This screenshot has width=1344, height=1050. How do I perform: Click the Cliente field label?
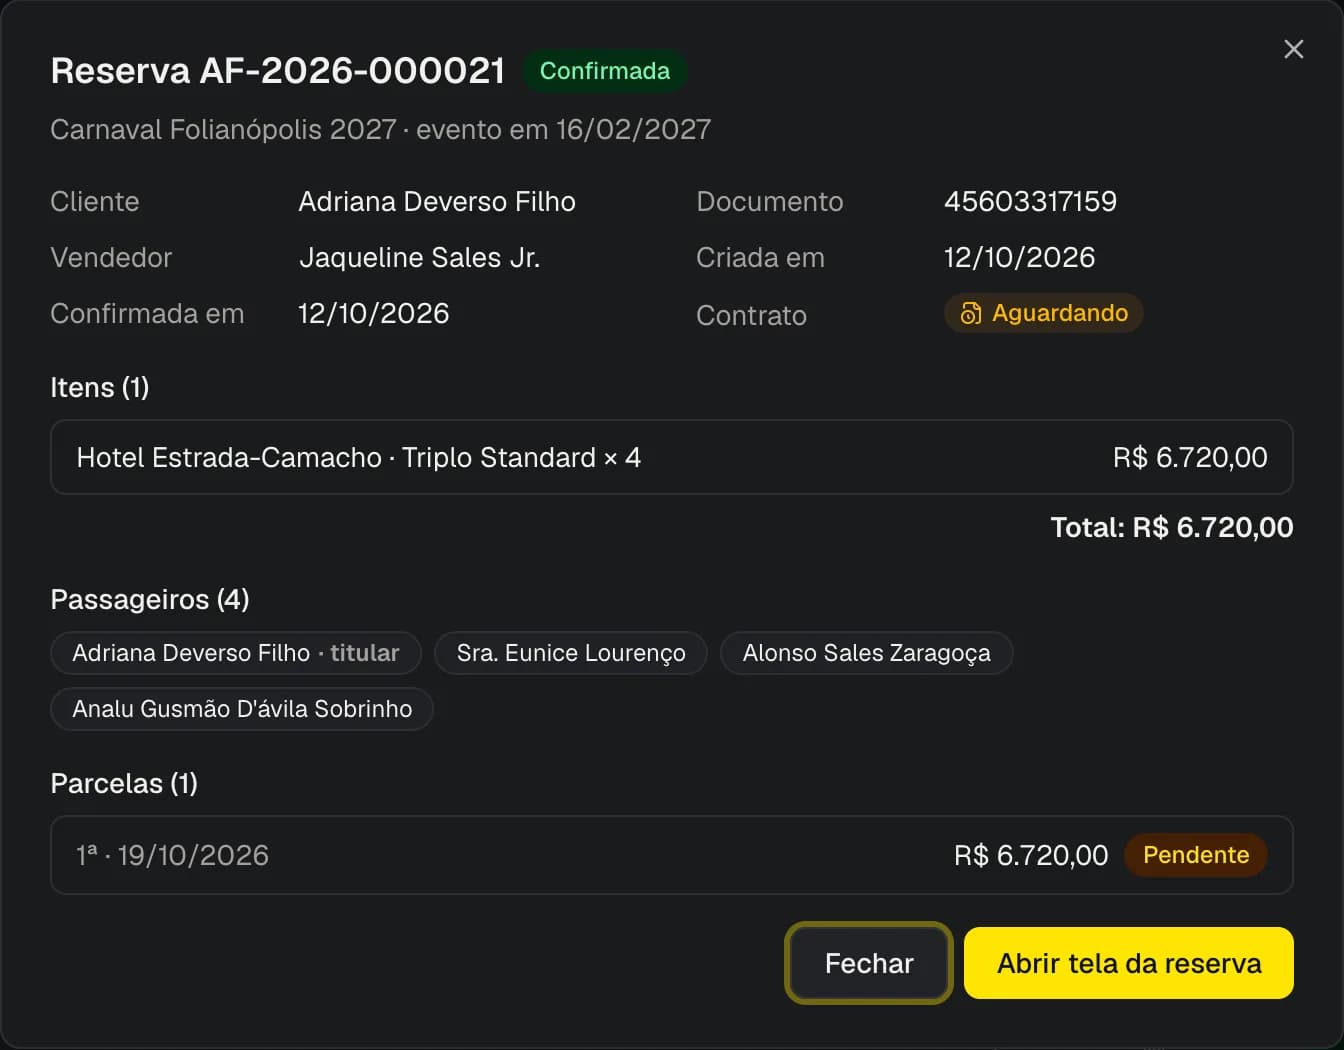click(95, 202)
